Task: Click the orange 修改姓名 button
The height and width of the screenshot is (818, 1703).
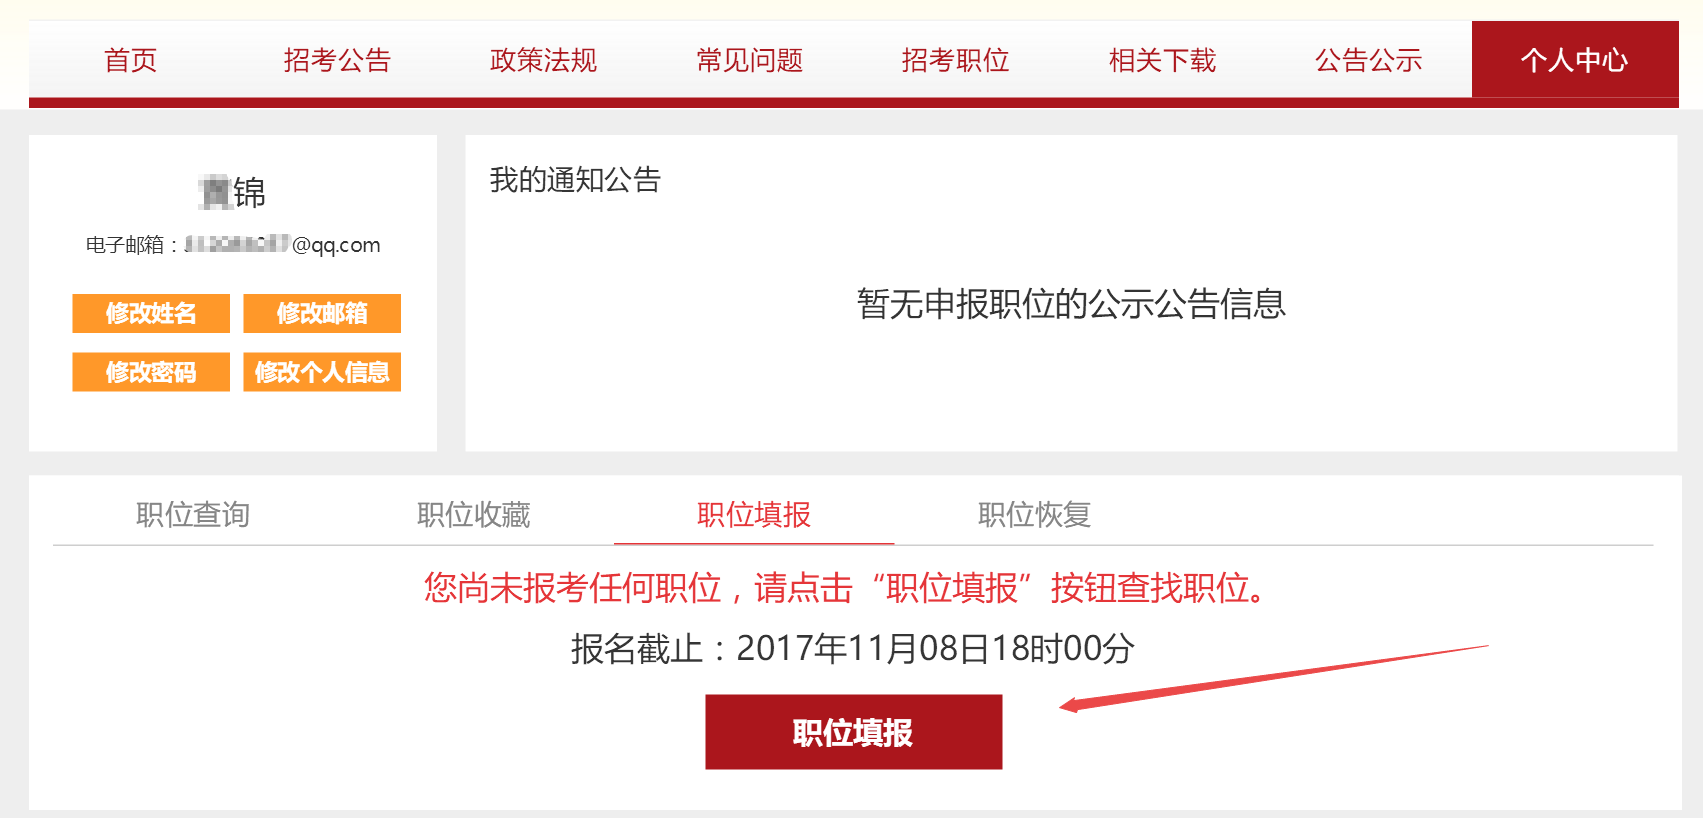Action: (x=151, y=313)
